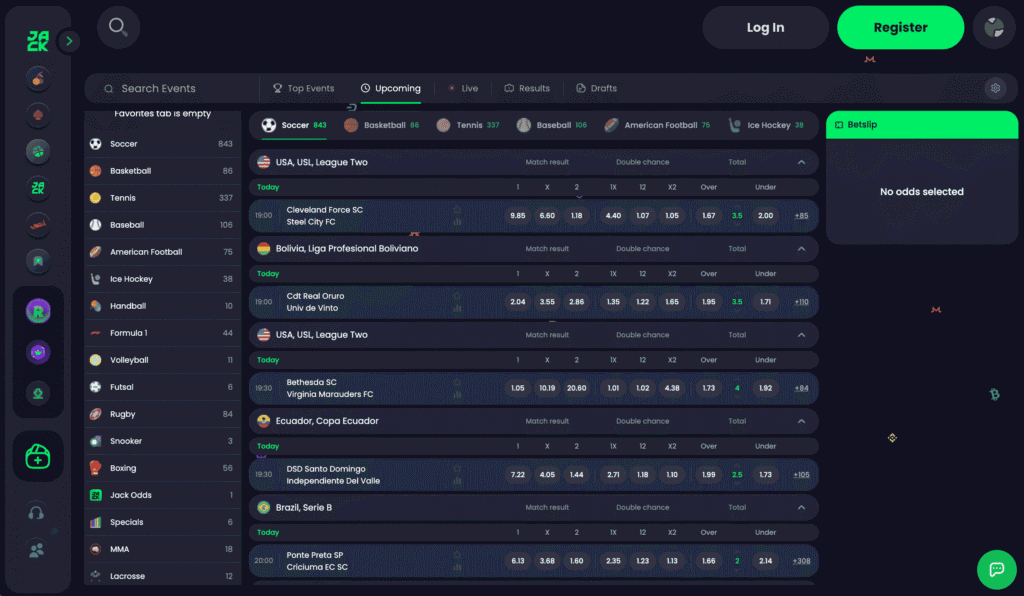Select Basketball 86 in sport strip
Screen dimensions: 1024x596
[x=382, y=125]
